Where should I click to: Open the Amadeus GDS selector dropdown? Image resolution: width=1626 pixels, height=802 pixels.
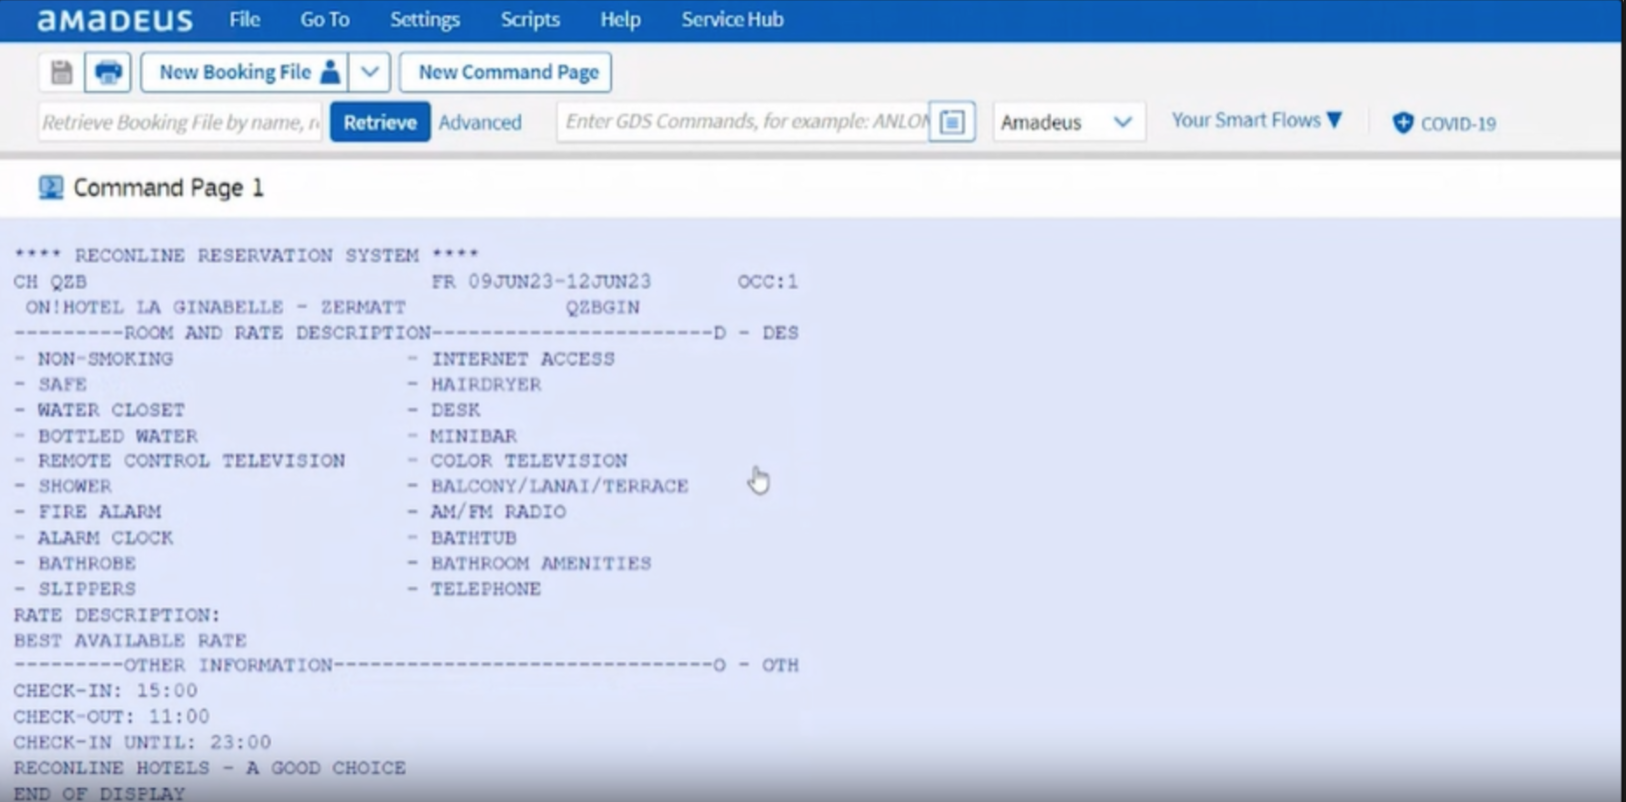coord(1068,122)
